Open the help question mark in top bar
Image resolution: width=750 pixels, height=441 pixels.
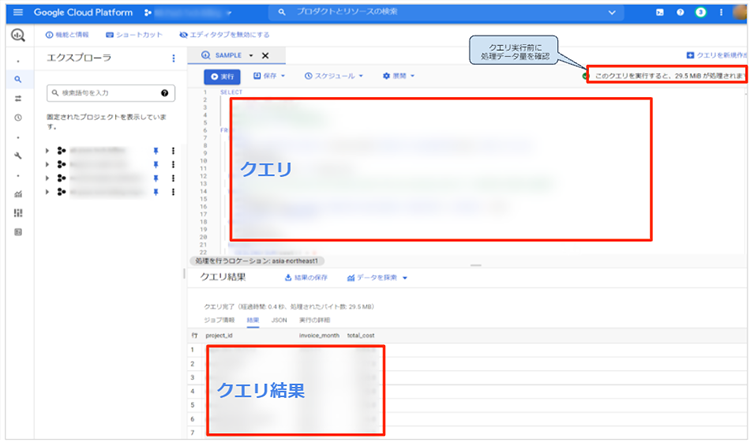coord(680,12)
